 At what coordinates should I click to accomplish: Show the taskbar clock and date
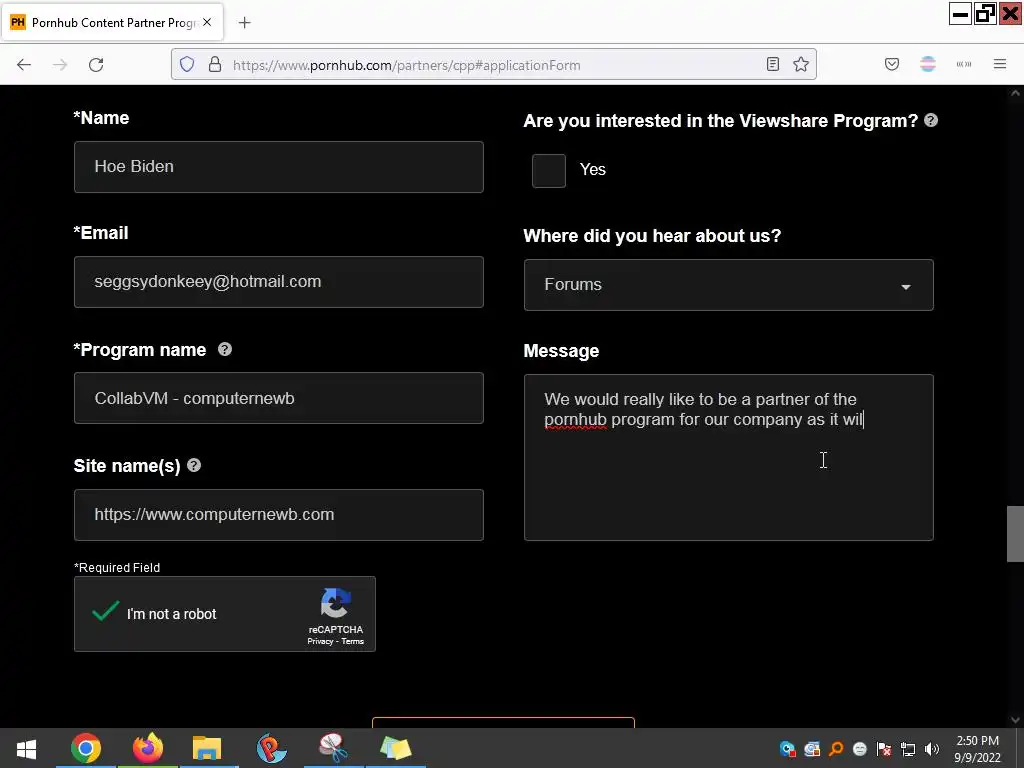(977, 749)
